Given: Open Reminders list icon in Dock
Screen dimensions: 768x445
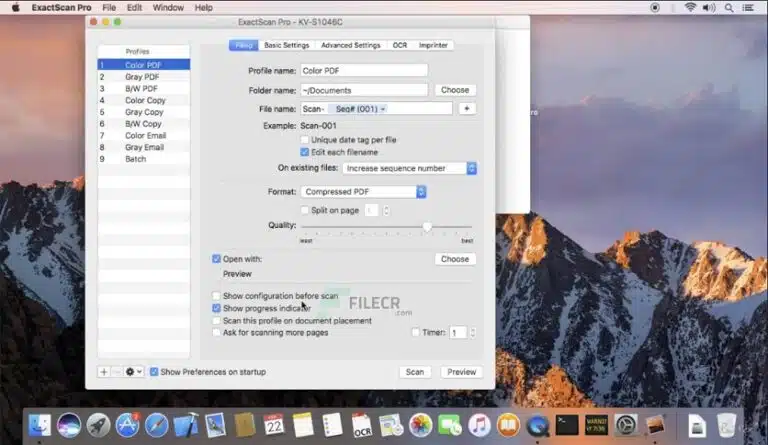Looking at the screenshot, I should point(333,424).
